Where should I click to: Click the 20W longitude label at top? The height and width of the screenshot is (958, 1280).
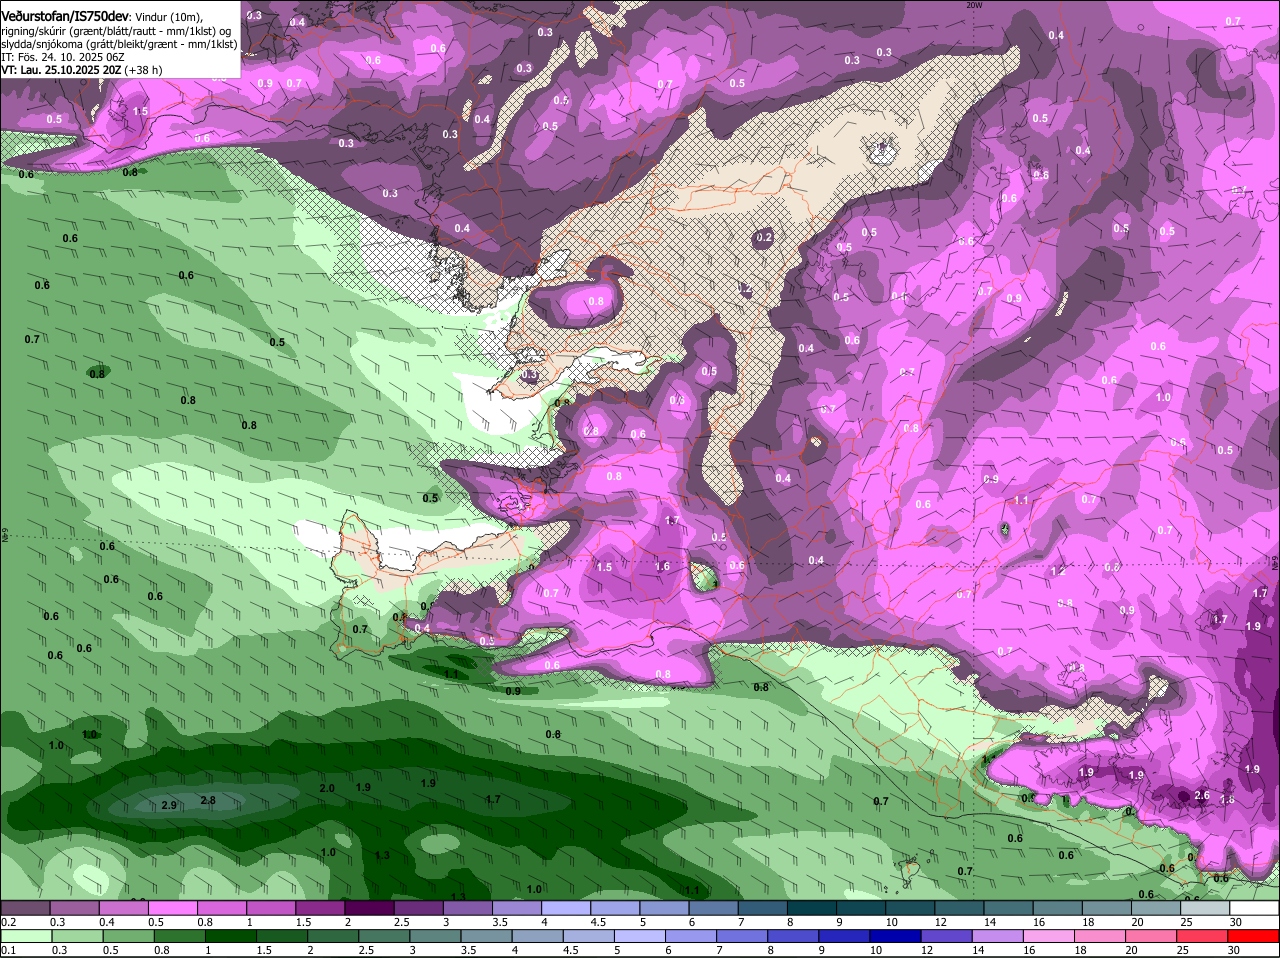coord(973,5)
